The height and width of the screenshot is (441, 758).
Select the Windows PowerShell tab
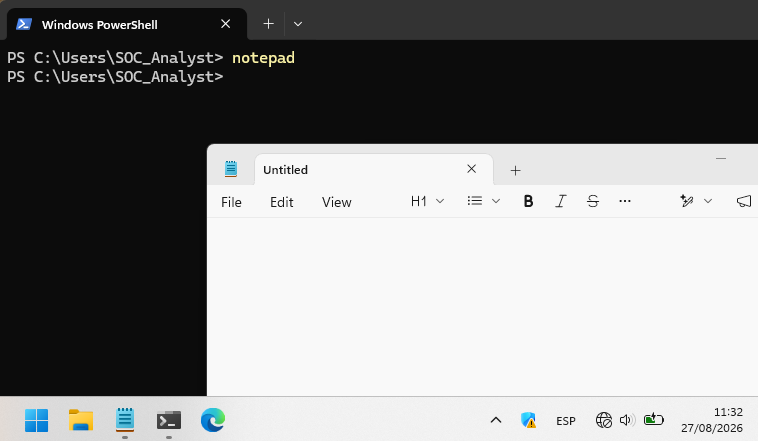(127, 24)
